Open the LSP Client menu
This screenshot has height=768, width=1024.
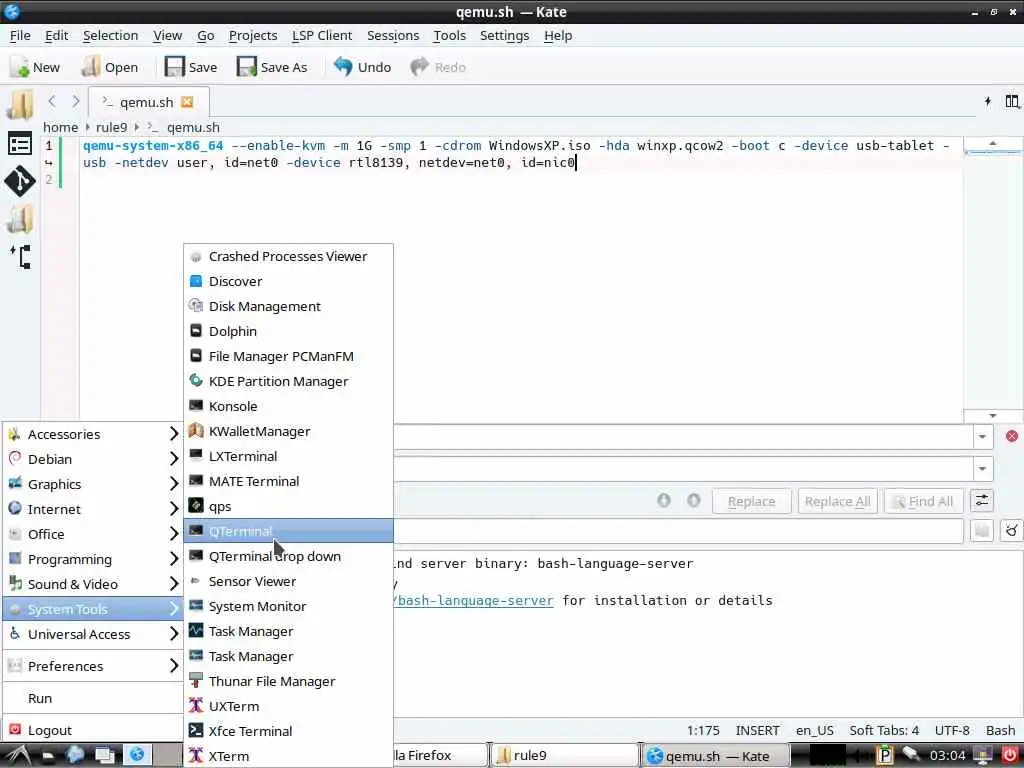(322, 35)
